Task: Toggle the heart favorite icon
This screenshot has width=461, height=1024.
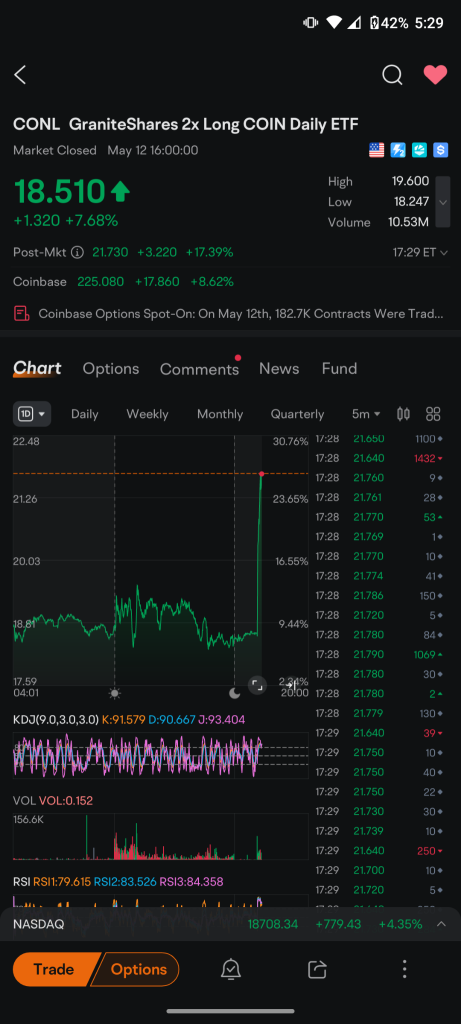Action: (435, 75)
